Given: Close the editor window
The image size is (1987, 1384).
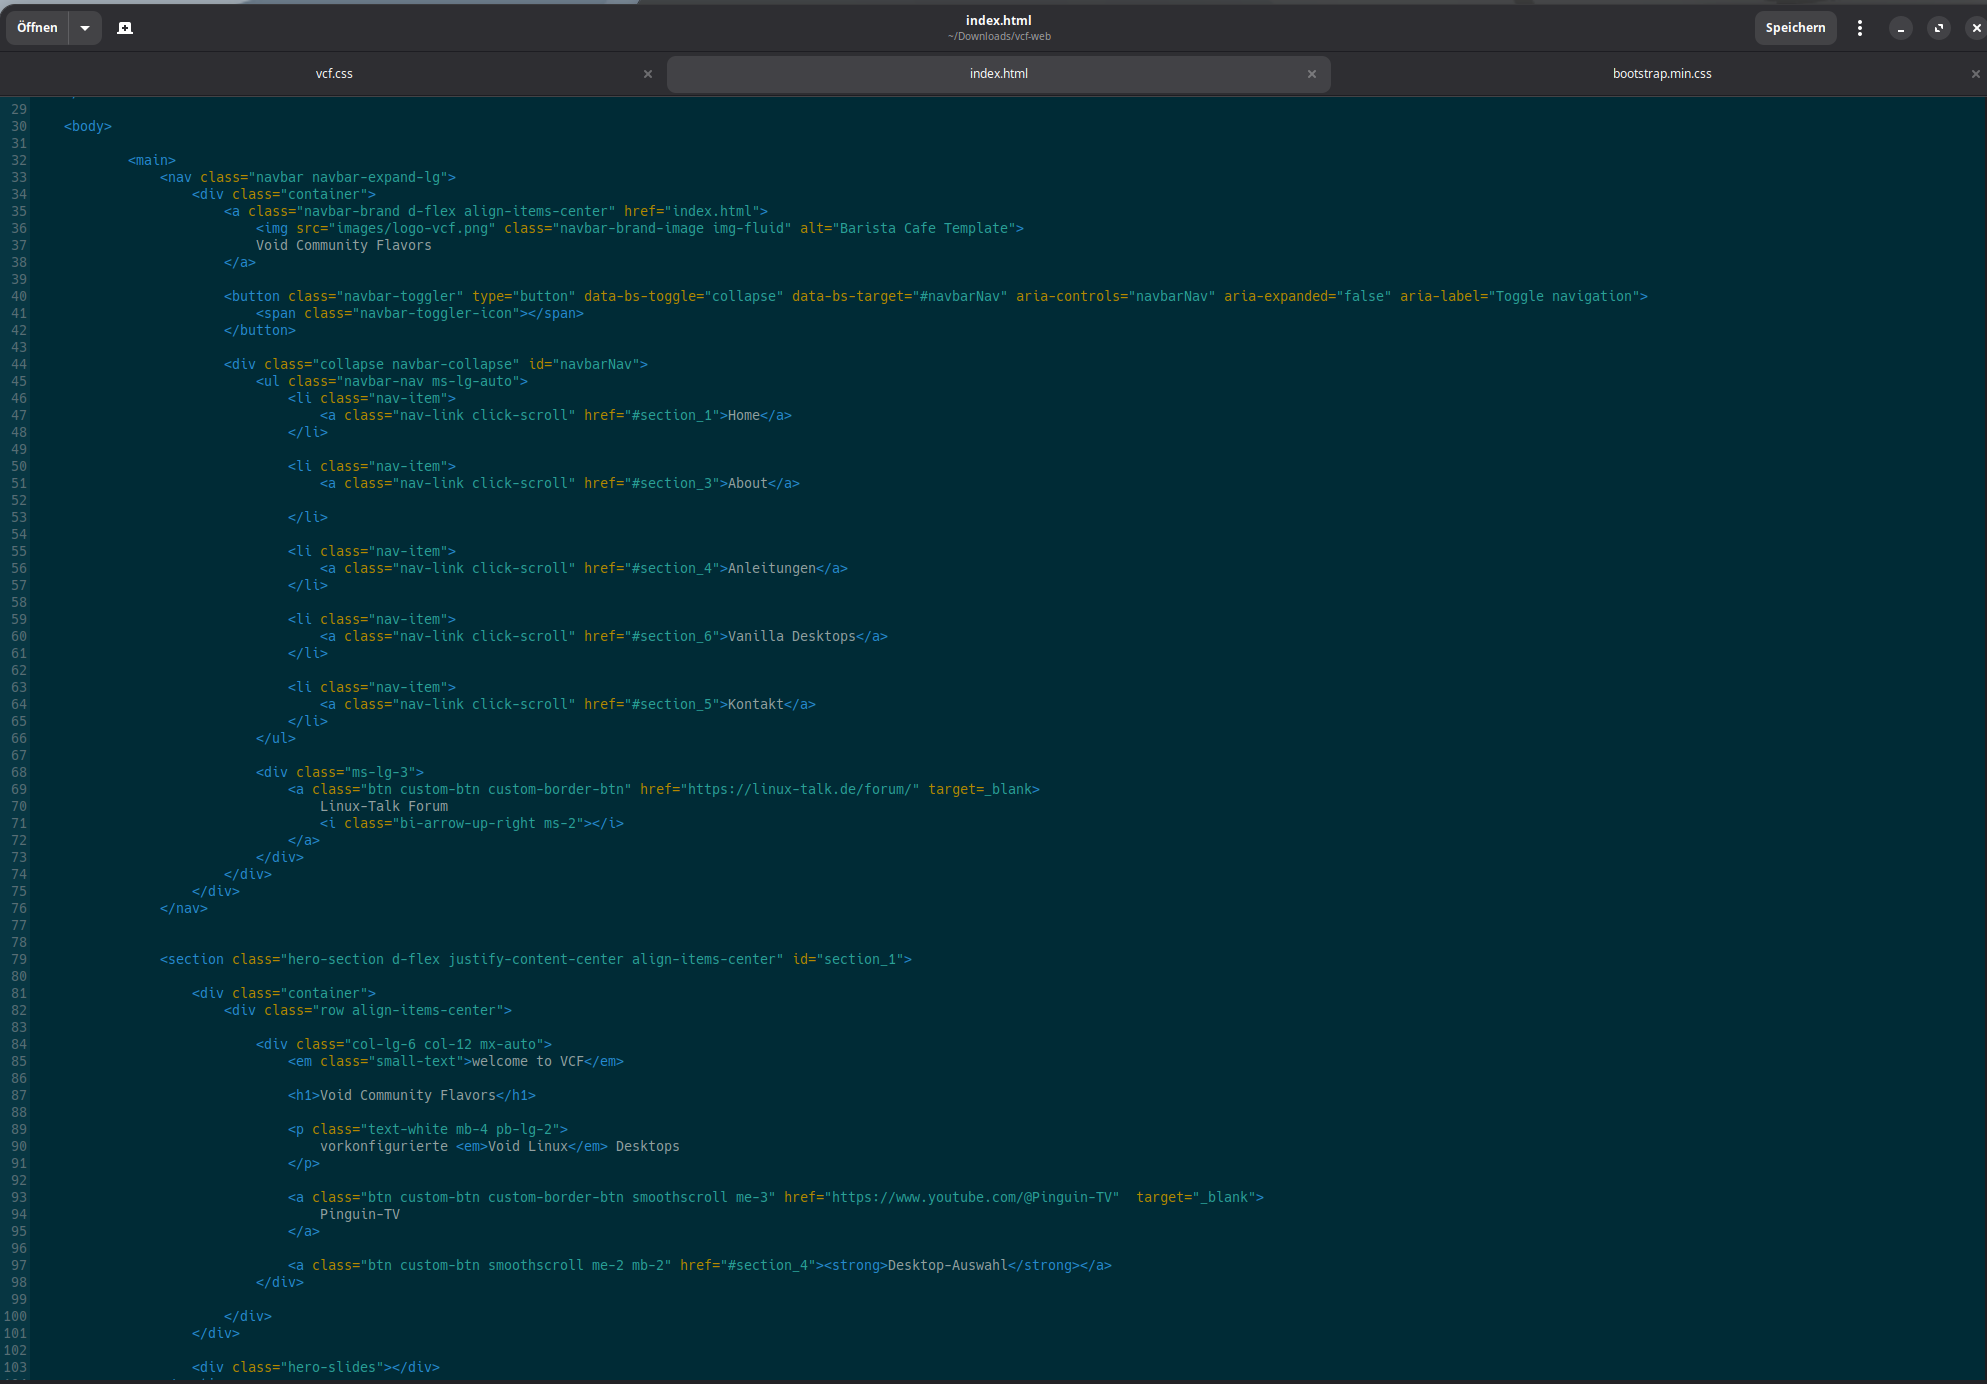Looking at the screenshot, I should click(x=1975, y=28).
